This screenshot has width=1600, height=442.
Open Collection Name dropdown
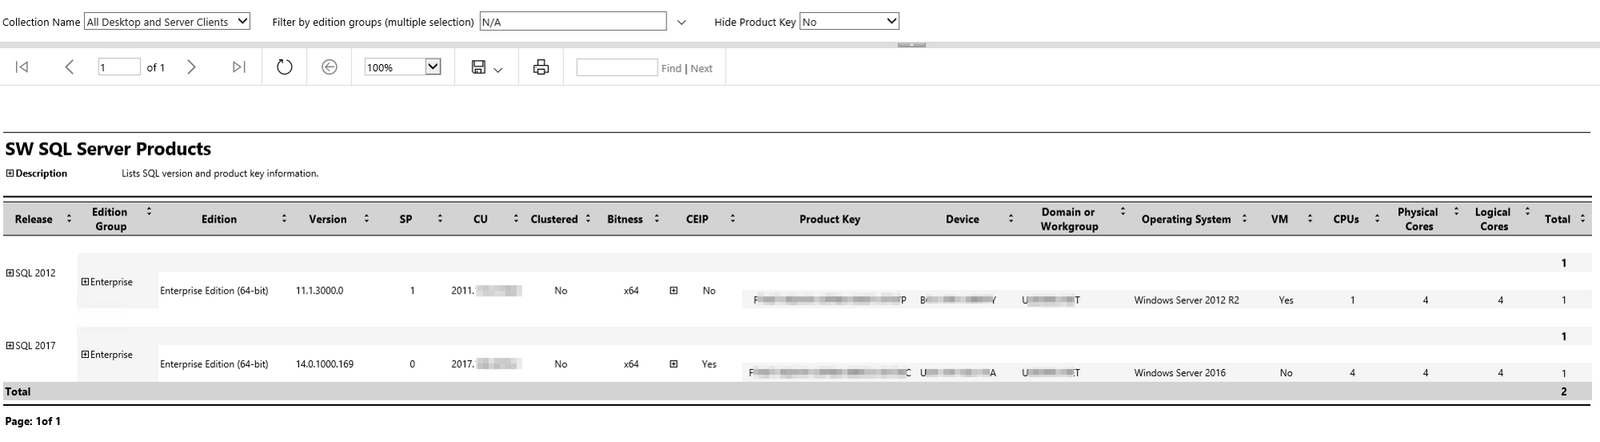[x=167, y=21]
